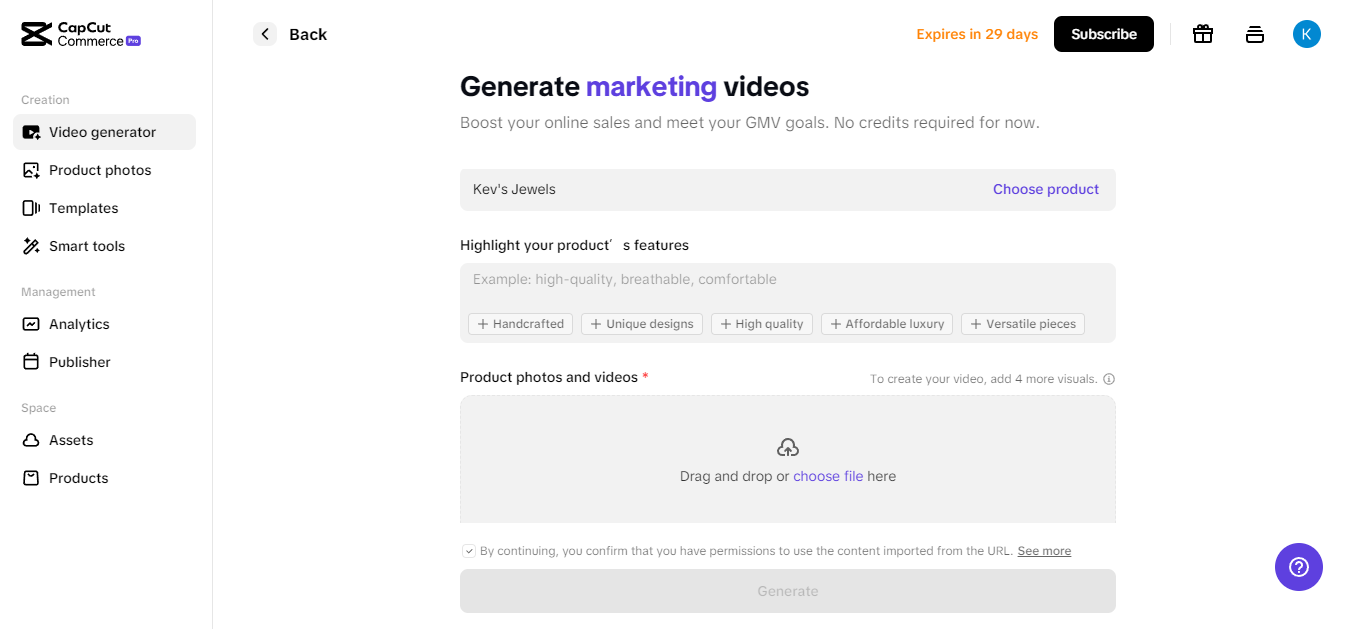This screenshot has height=629, width=1360.
Task: Click the product features text field
Action: [x=787, y=284]
